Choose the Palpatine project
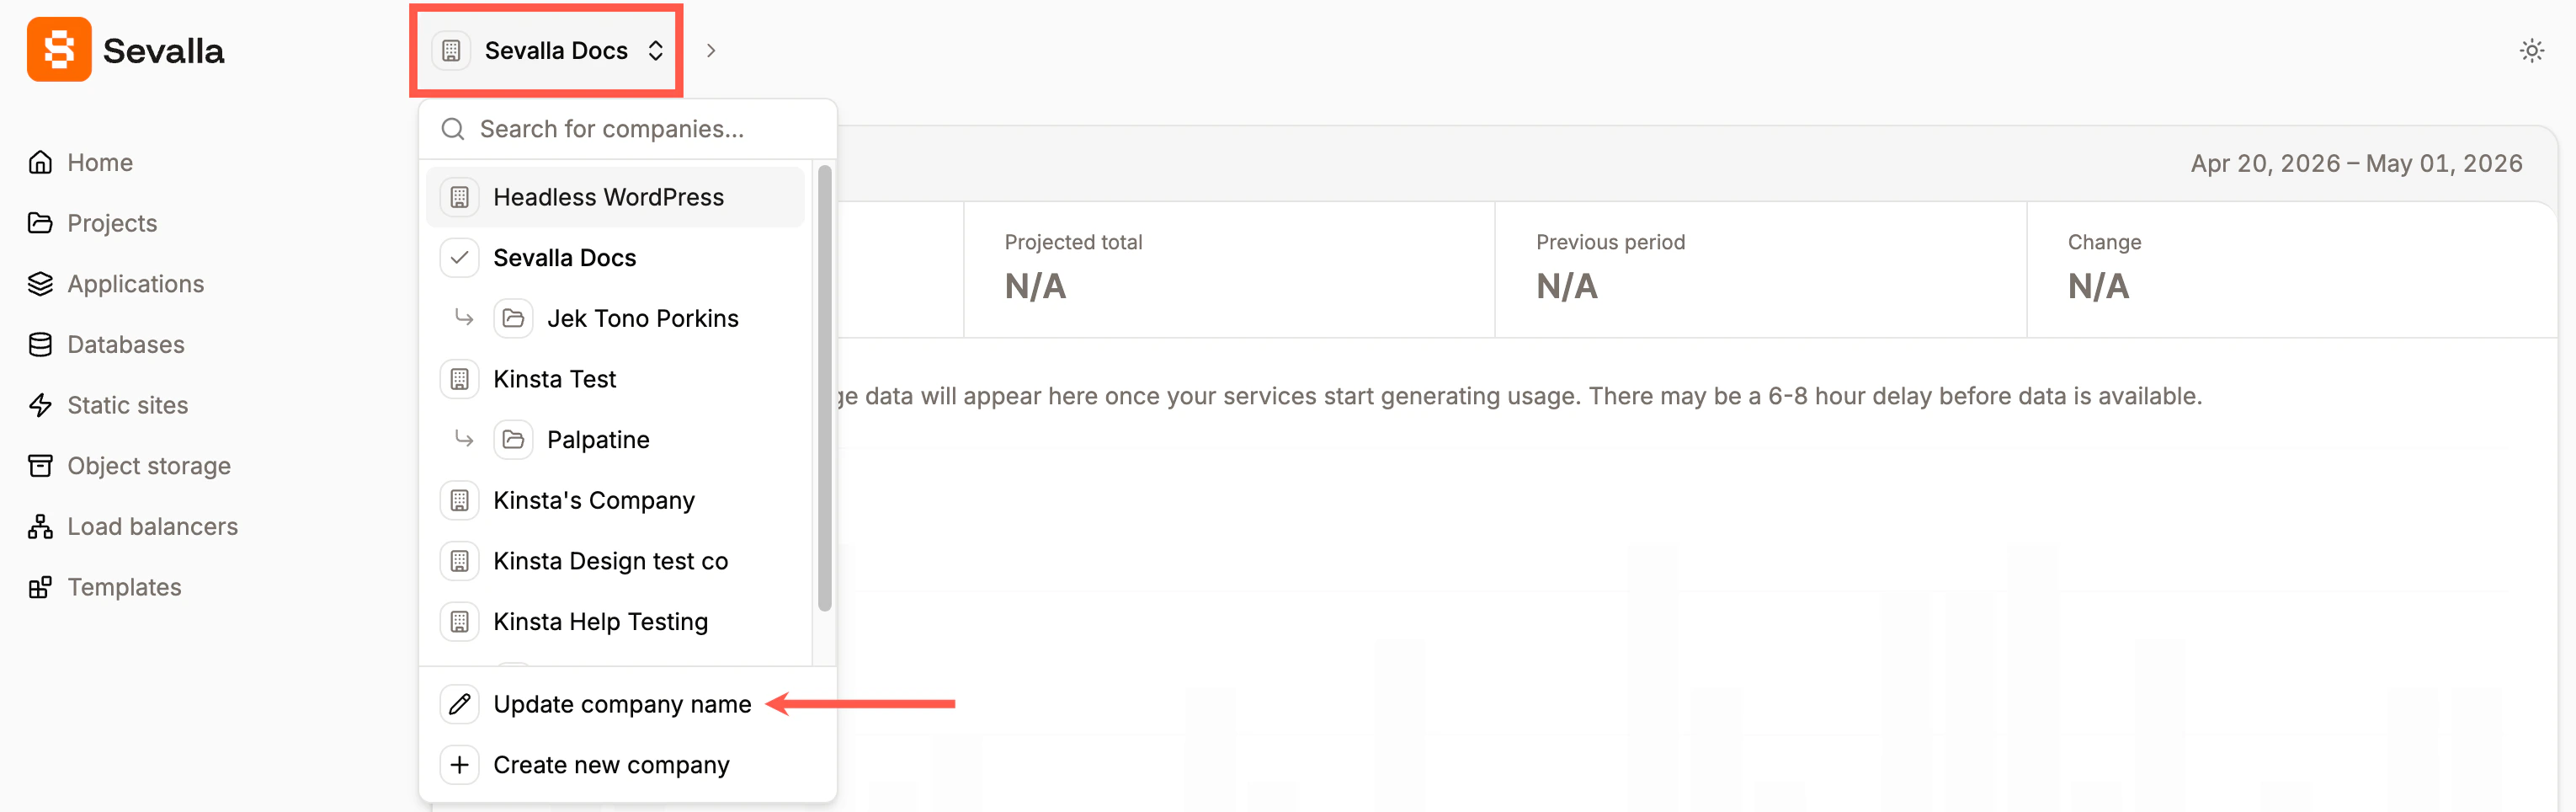 [x=615, y=440]
